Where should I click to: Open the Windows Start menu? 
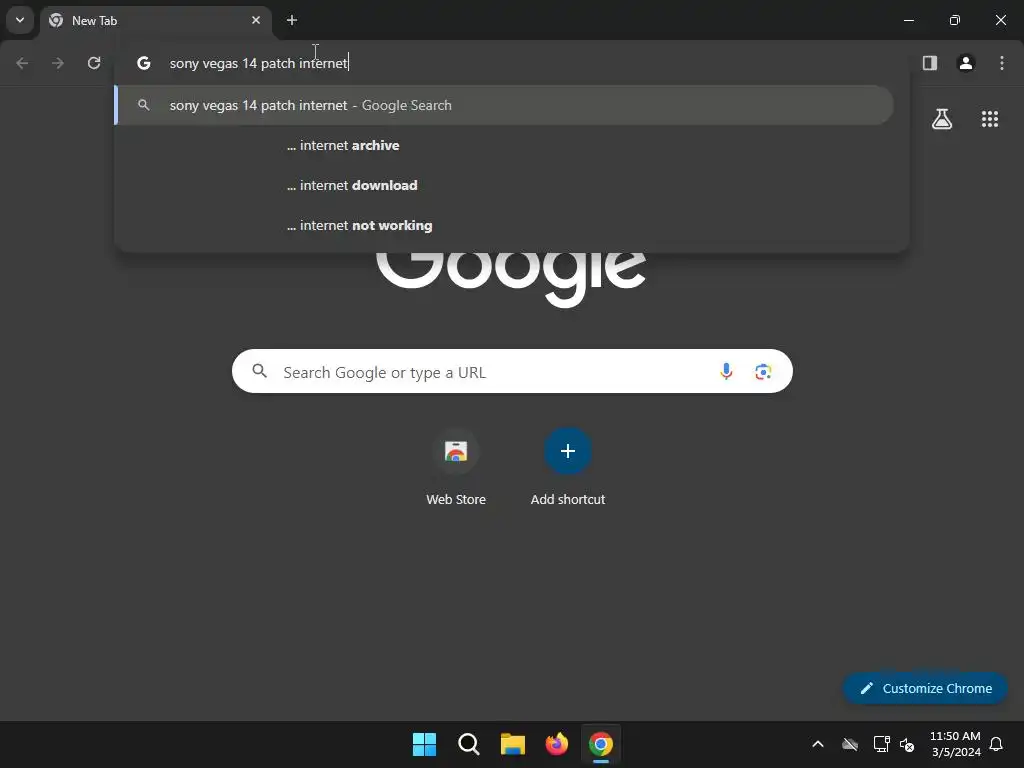424,744
